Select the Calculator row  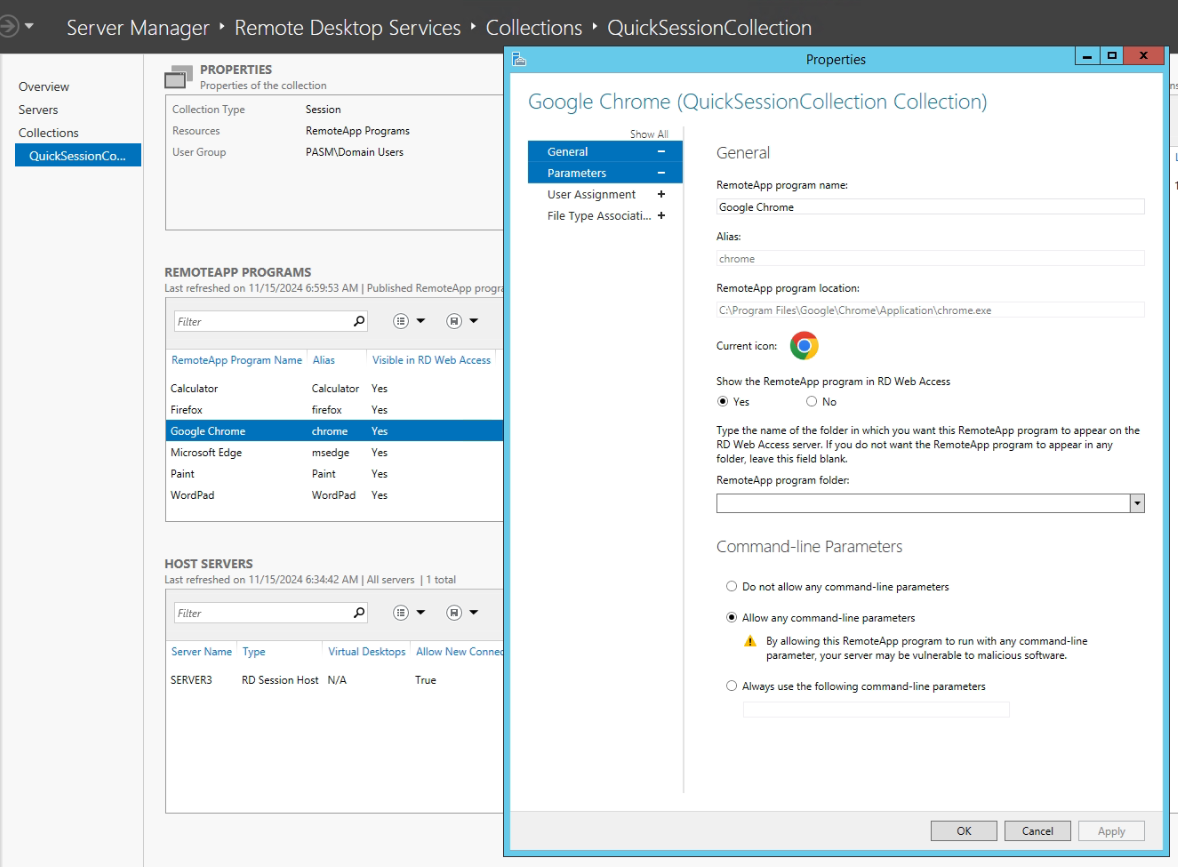pos(334,388)
